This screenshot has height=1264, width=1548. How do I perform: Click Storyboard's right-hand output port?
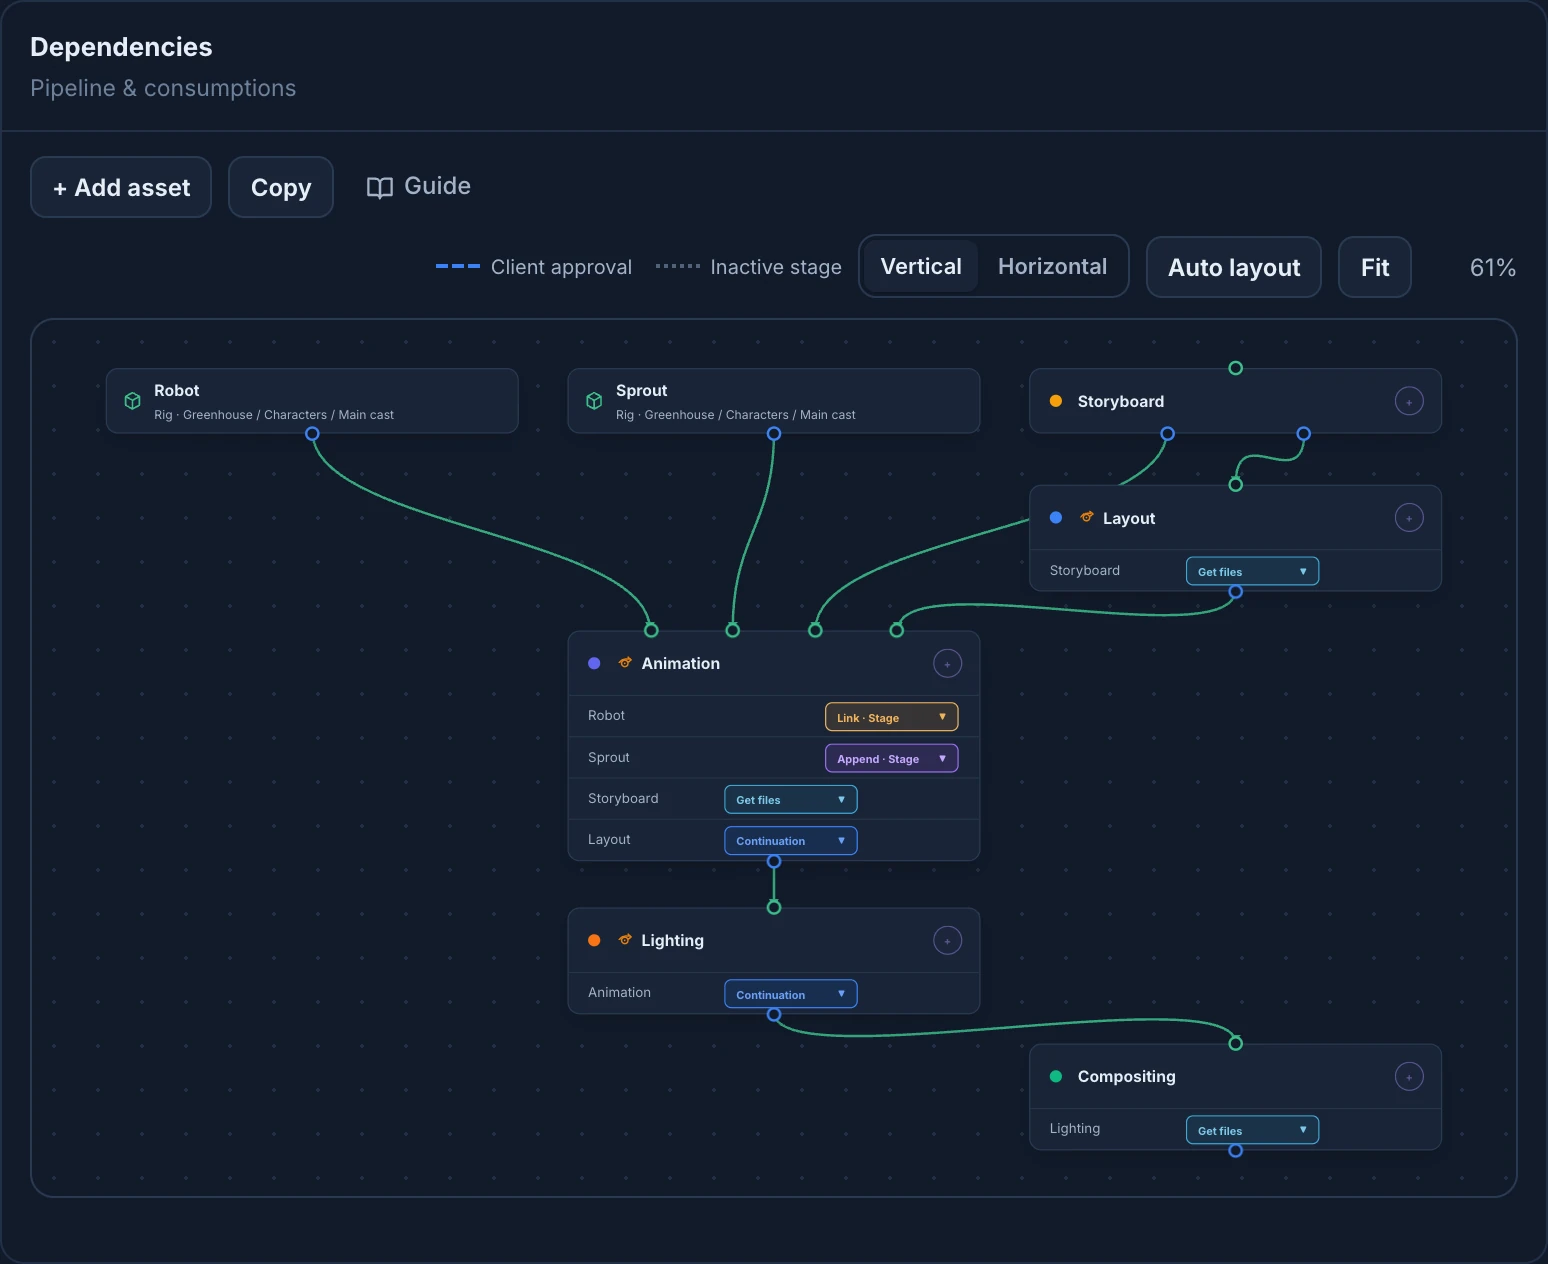[1304, 434]
